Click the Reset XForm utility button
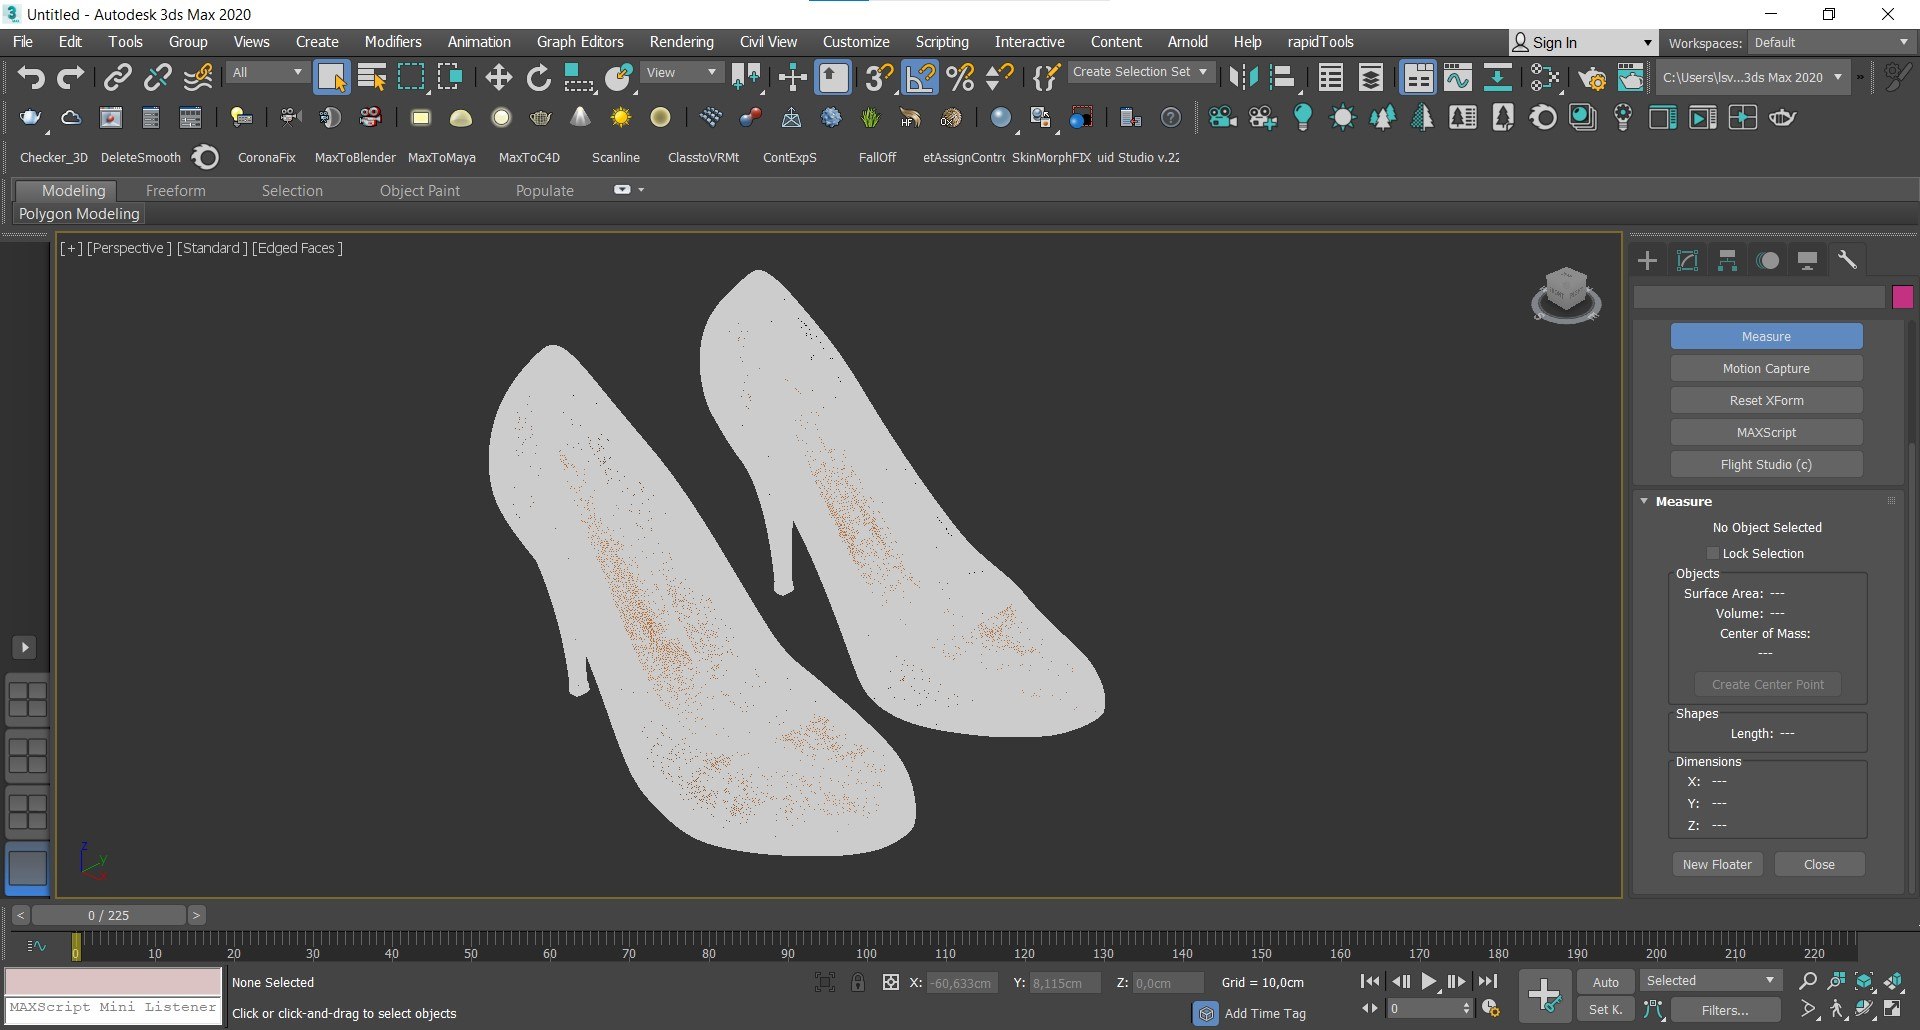Viewport: 1920px width, 1030px height. coord(1766,400)
